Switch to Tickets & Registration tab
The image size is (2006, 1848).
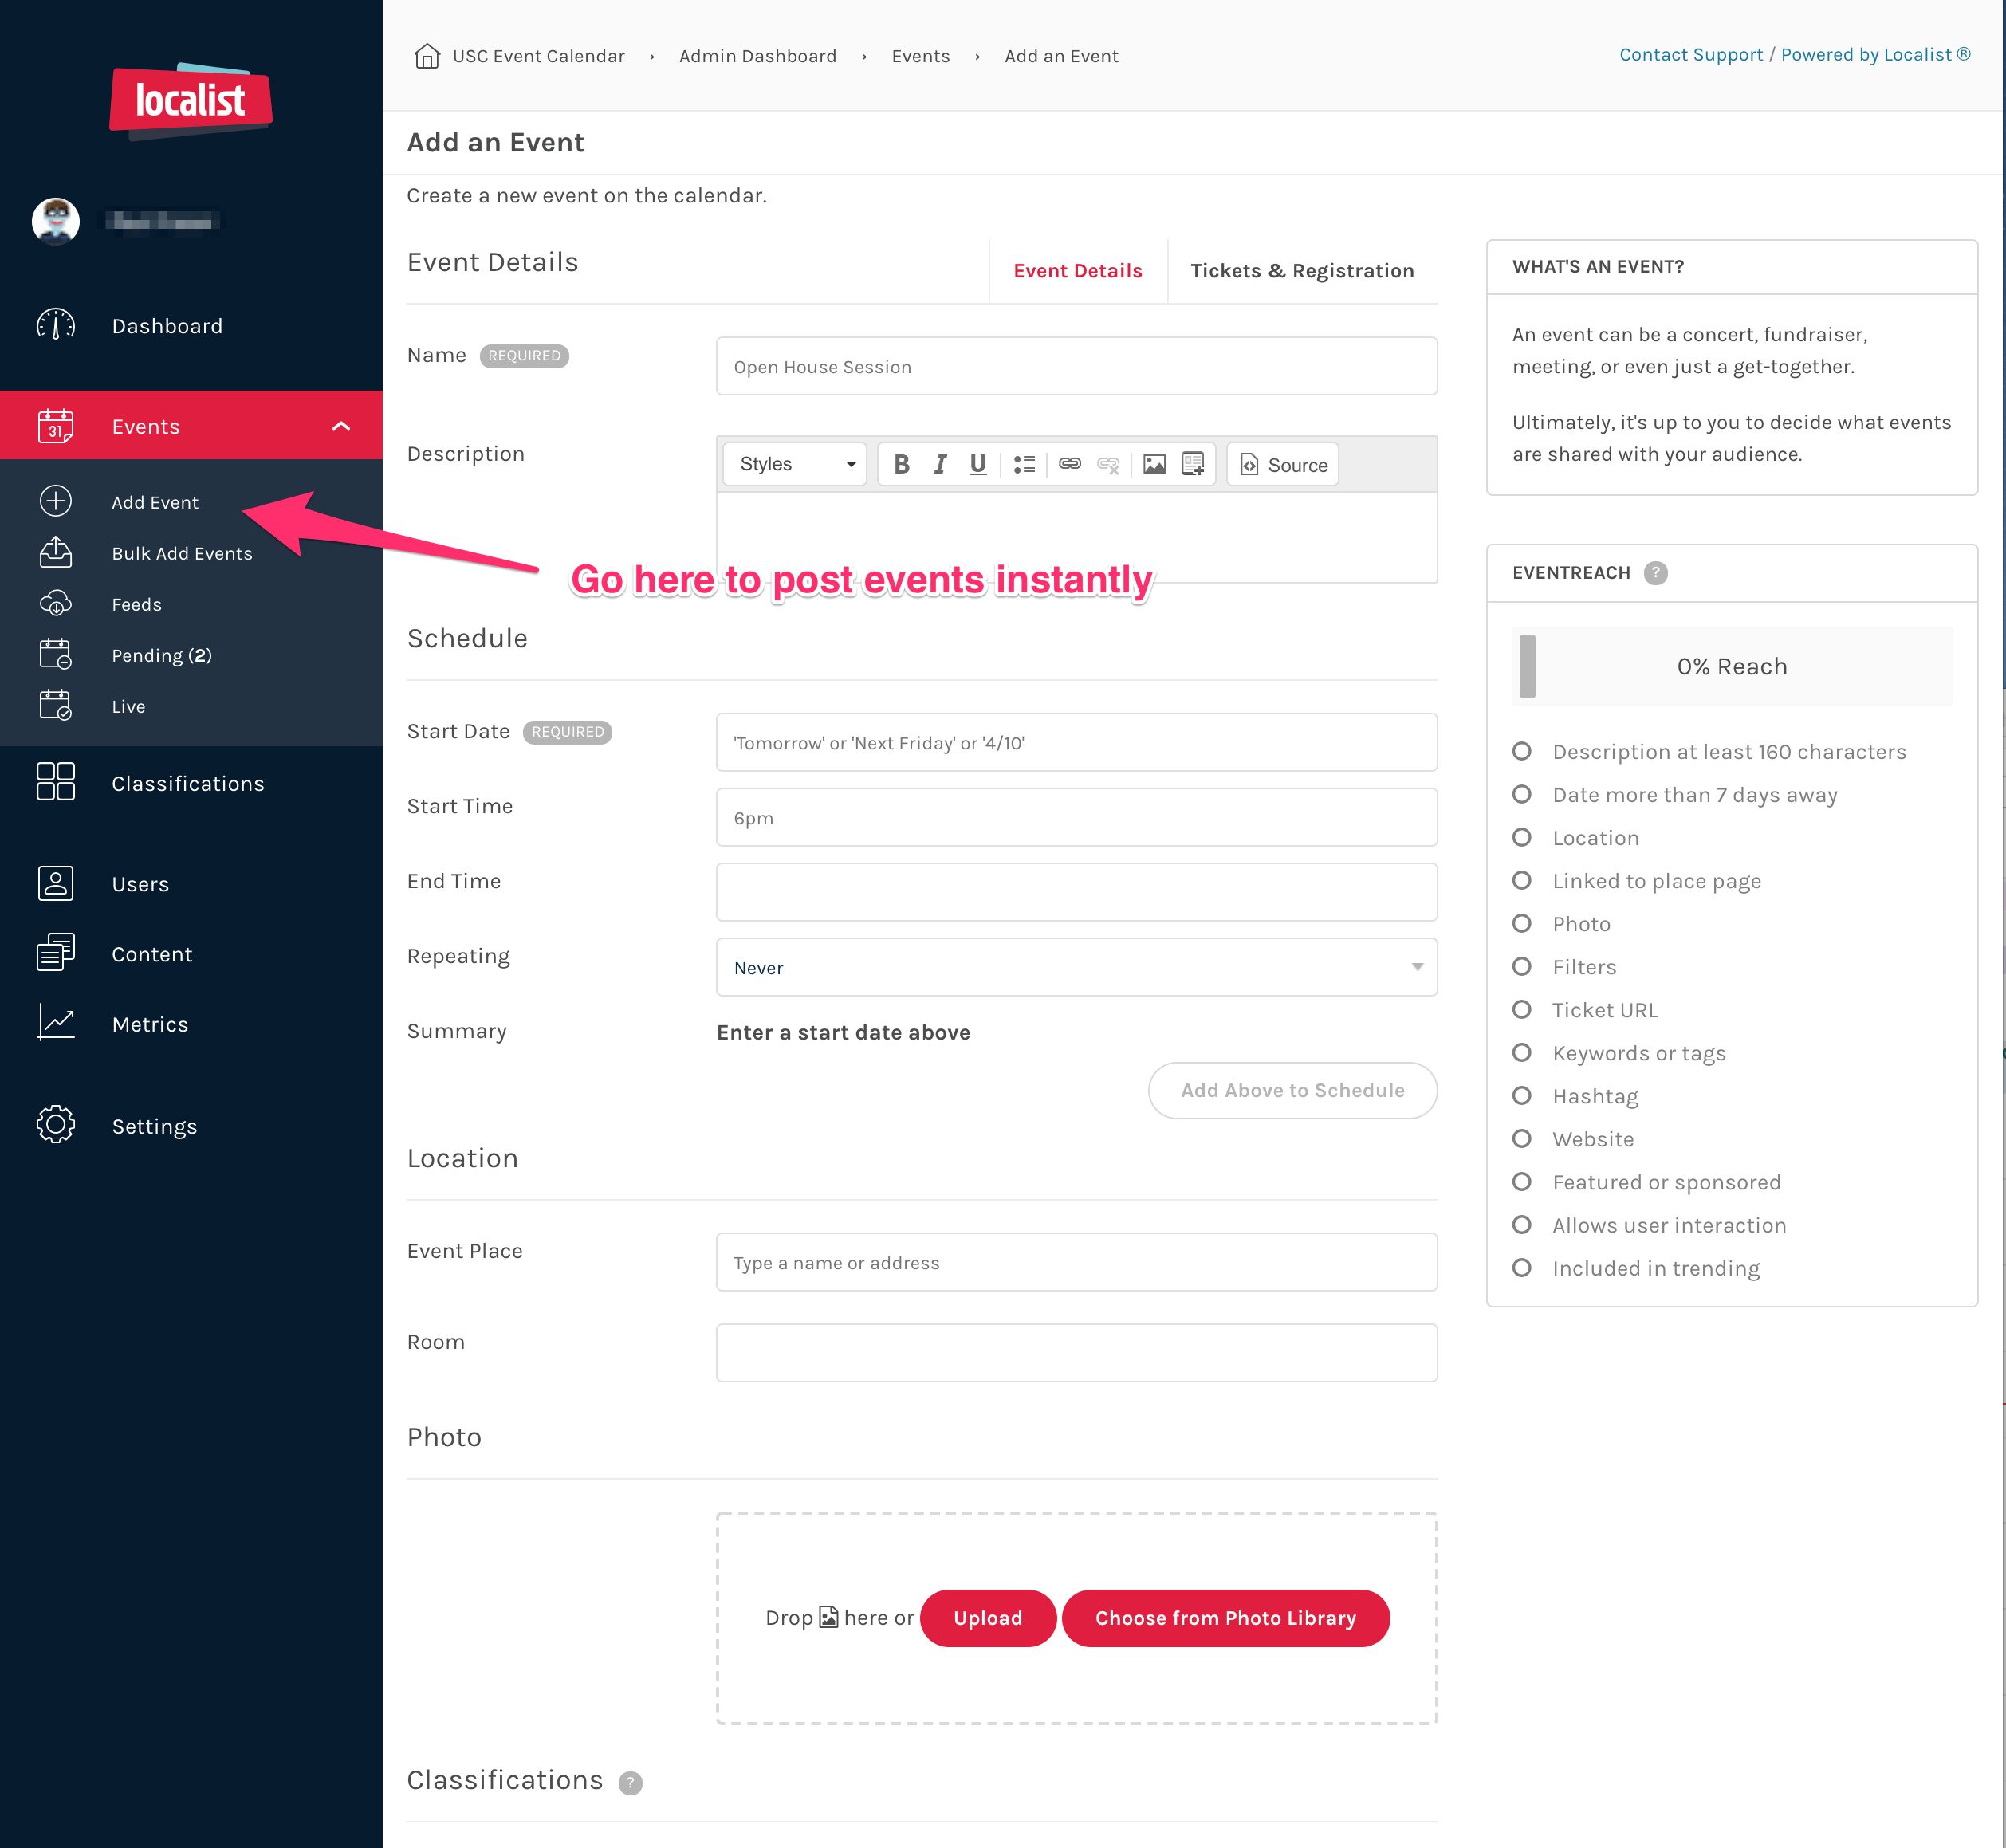[x=1301, y=271]
